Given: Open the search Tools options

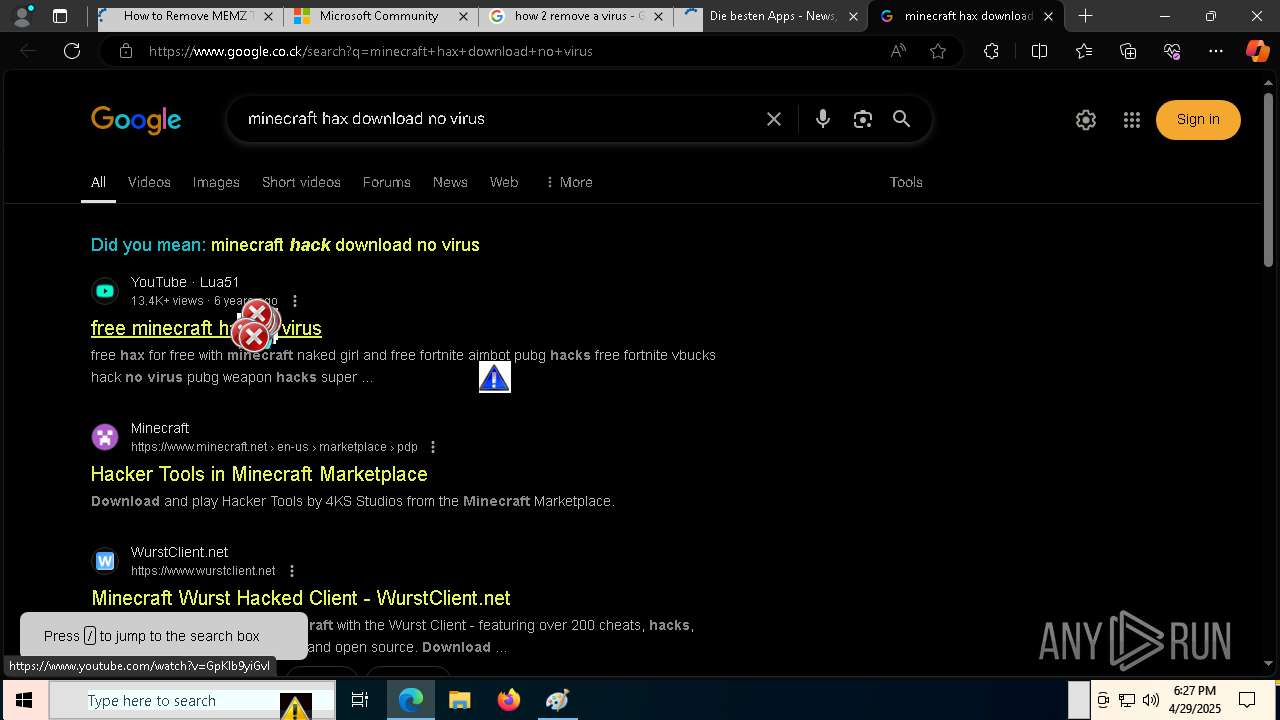Looking at the screenshot, I should point(906,182).
